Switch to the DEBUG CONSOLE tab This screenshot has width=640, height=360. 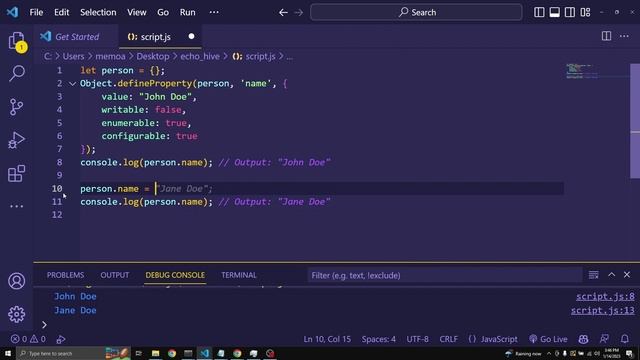[175, 275]
